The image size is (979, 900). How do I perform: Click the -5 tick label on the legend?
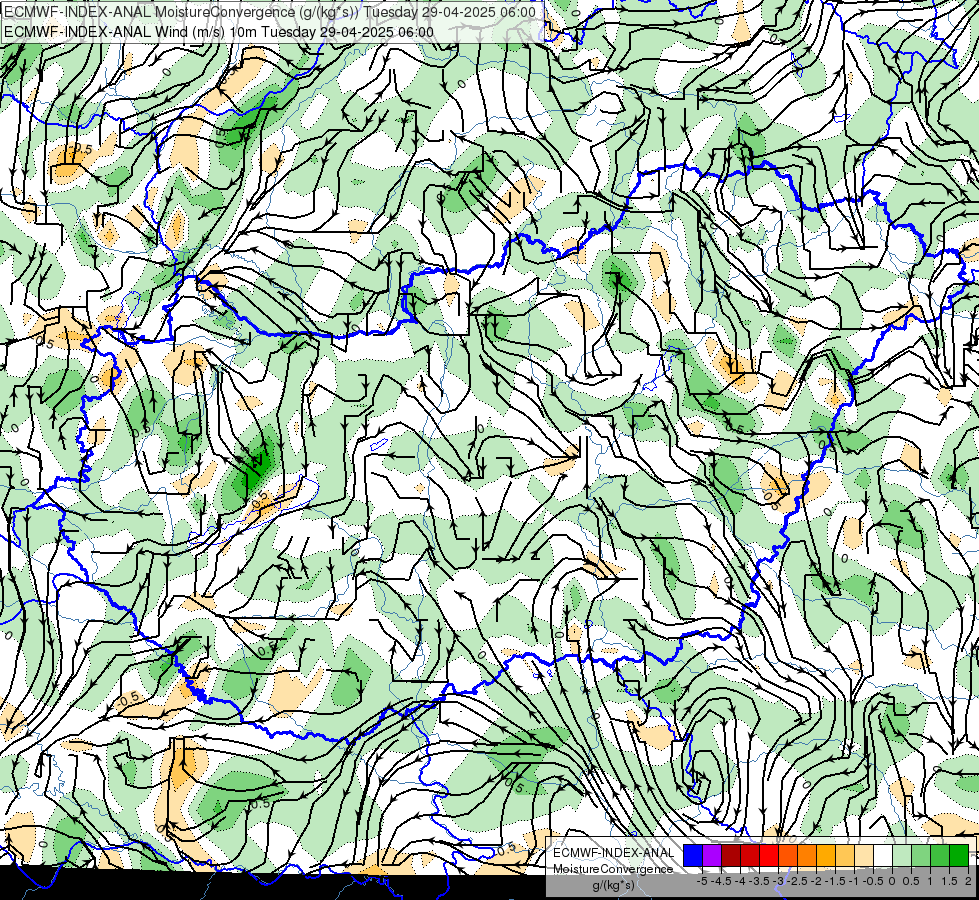pos(702,881)
